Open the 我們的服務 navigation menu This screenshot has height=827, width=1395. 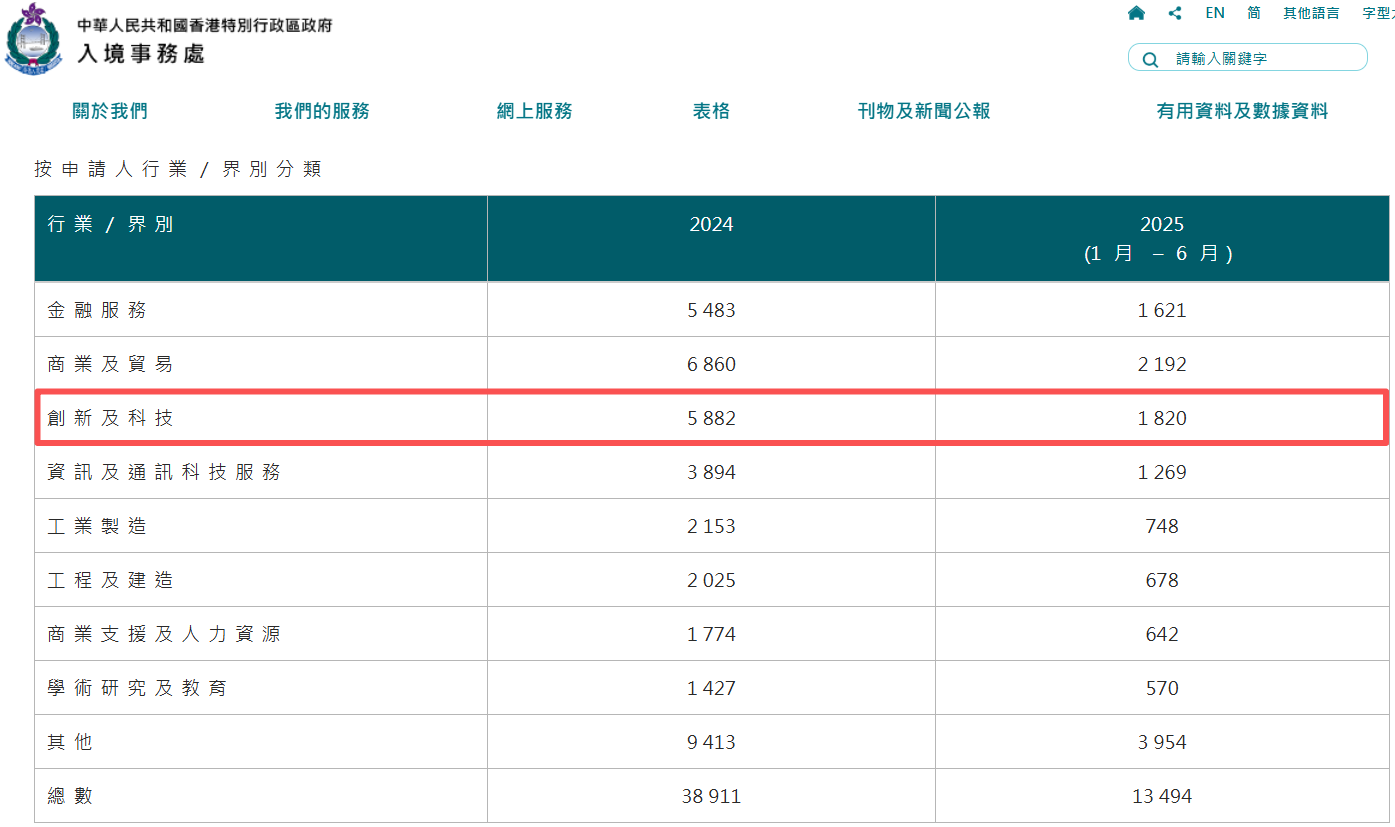(321, 111)
